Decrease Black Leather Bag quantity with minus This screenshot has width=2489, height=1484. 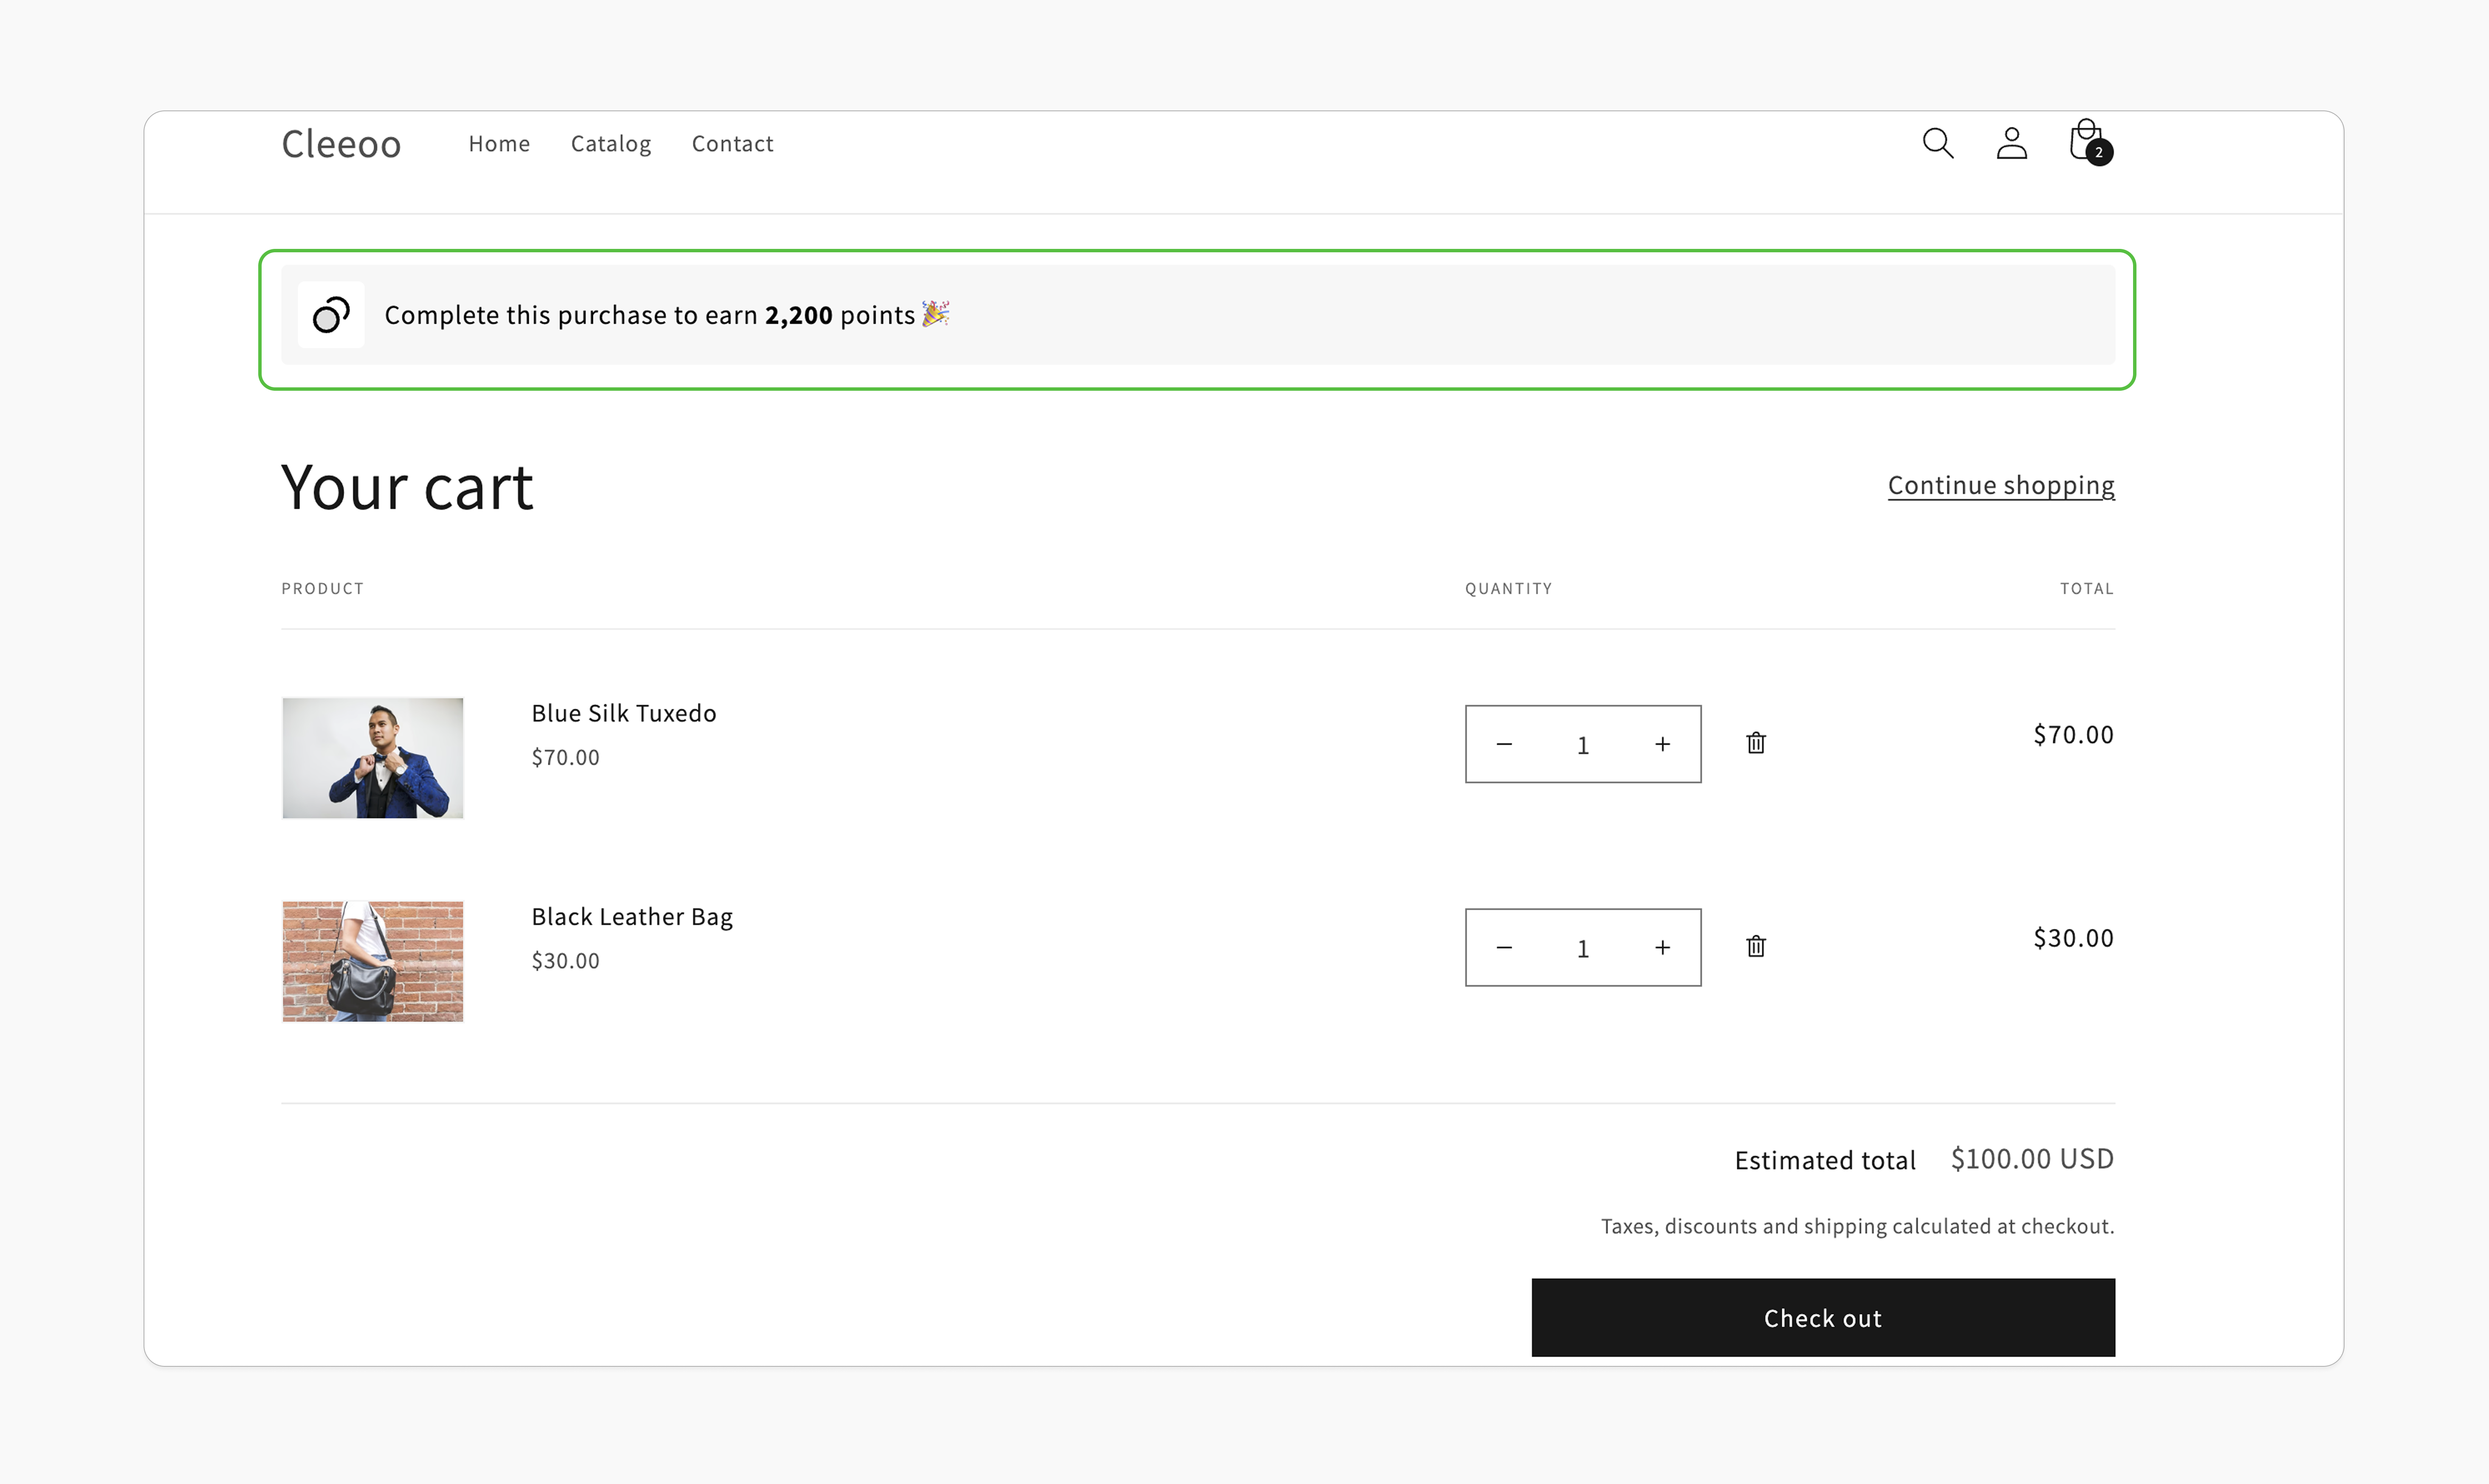point(1504,947)
